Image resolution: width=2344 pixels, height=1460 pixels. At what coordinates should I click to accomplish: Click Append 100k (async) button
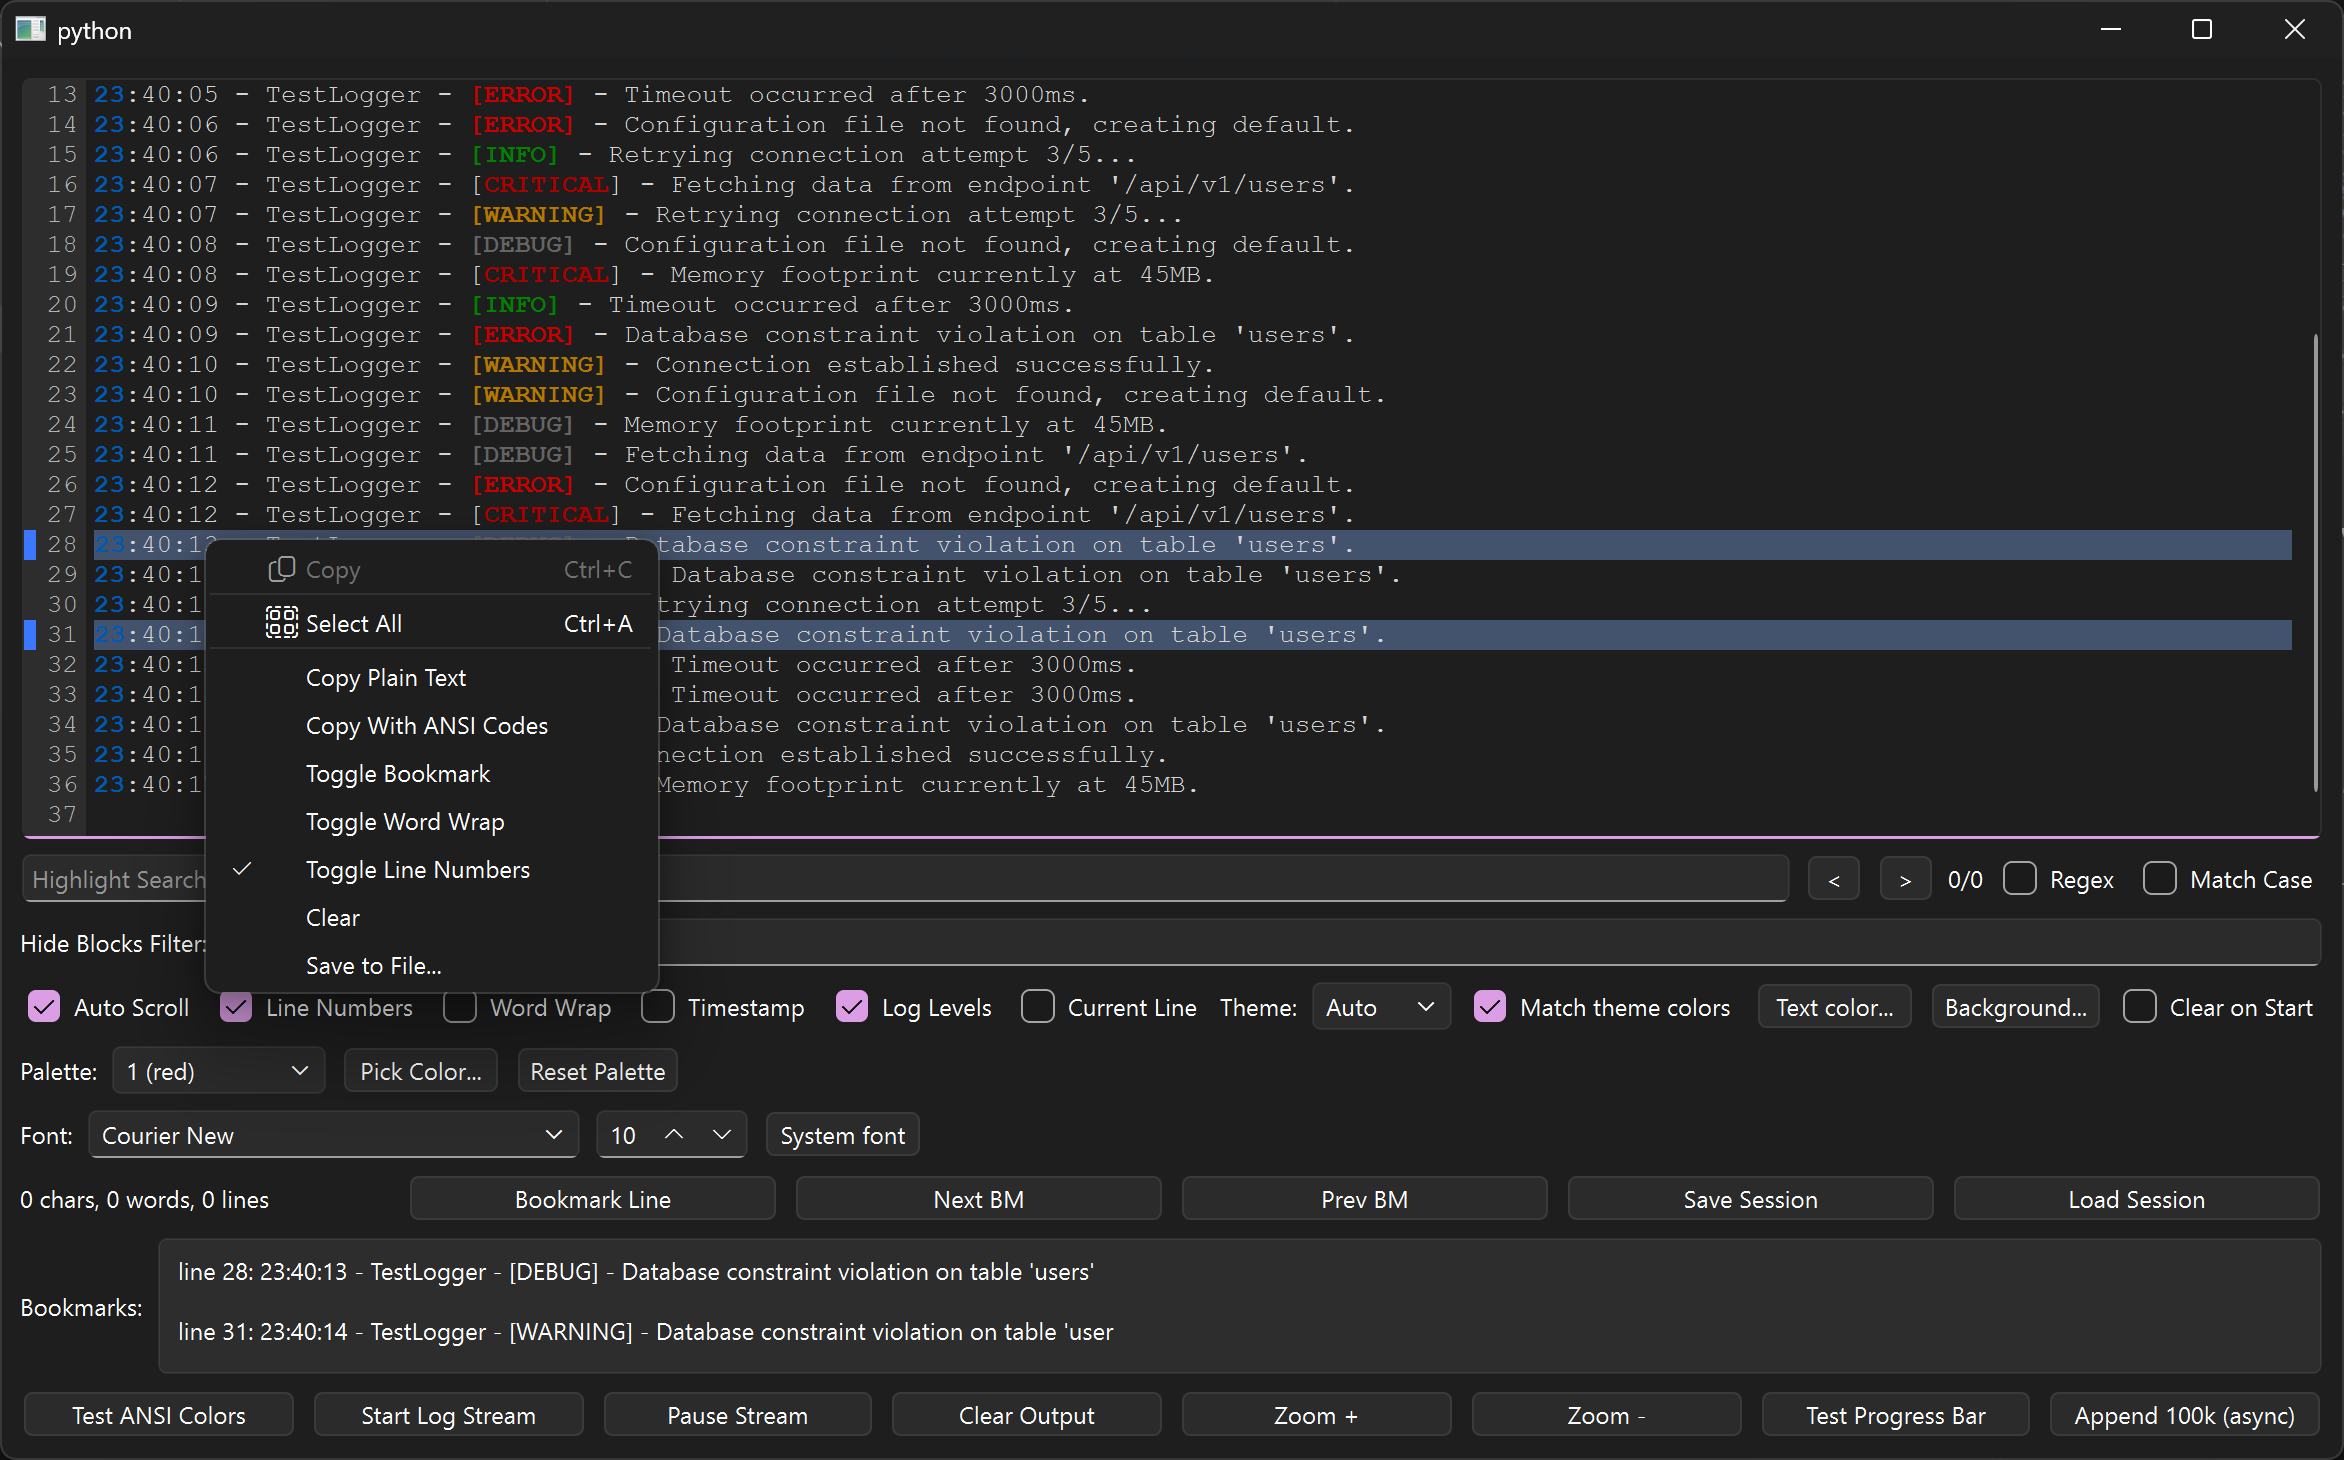pos(2185,1415)
